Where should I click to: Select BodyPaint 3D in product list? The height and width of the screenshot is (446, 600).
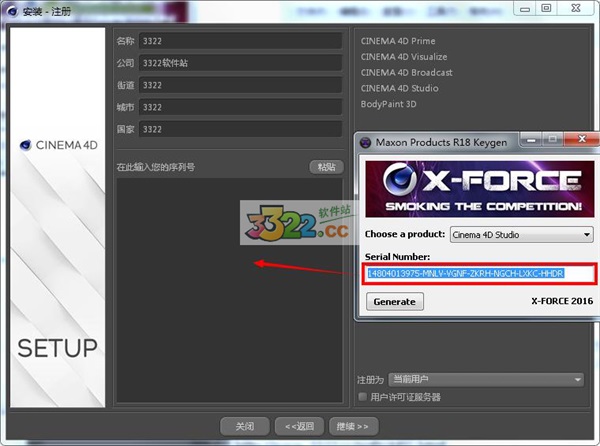388,104
